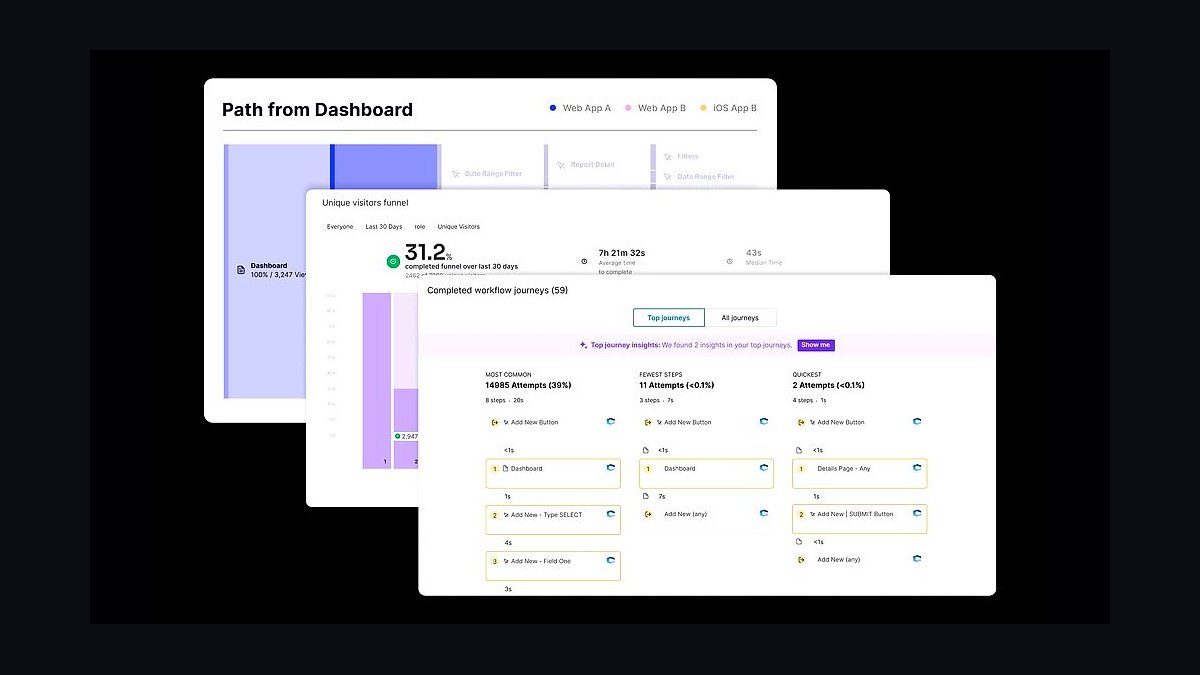Click the page icon beside 7s duration
The height and width of the screenshot is (675, 1200).
(x=646, y=496)
